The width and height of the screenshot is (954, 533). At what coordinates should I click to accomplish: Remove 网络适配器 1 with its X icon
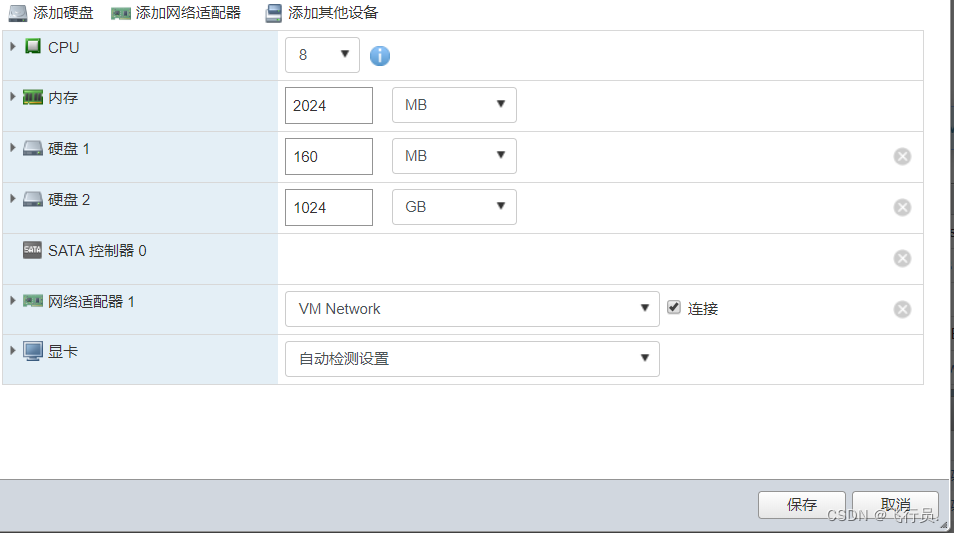(x=902, y=310)
